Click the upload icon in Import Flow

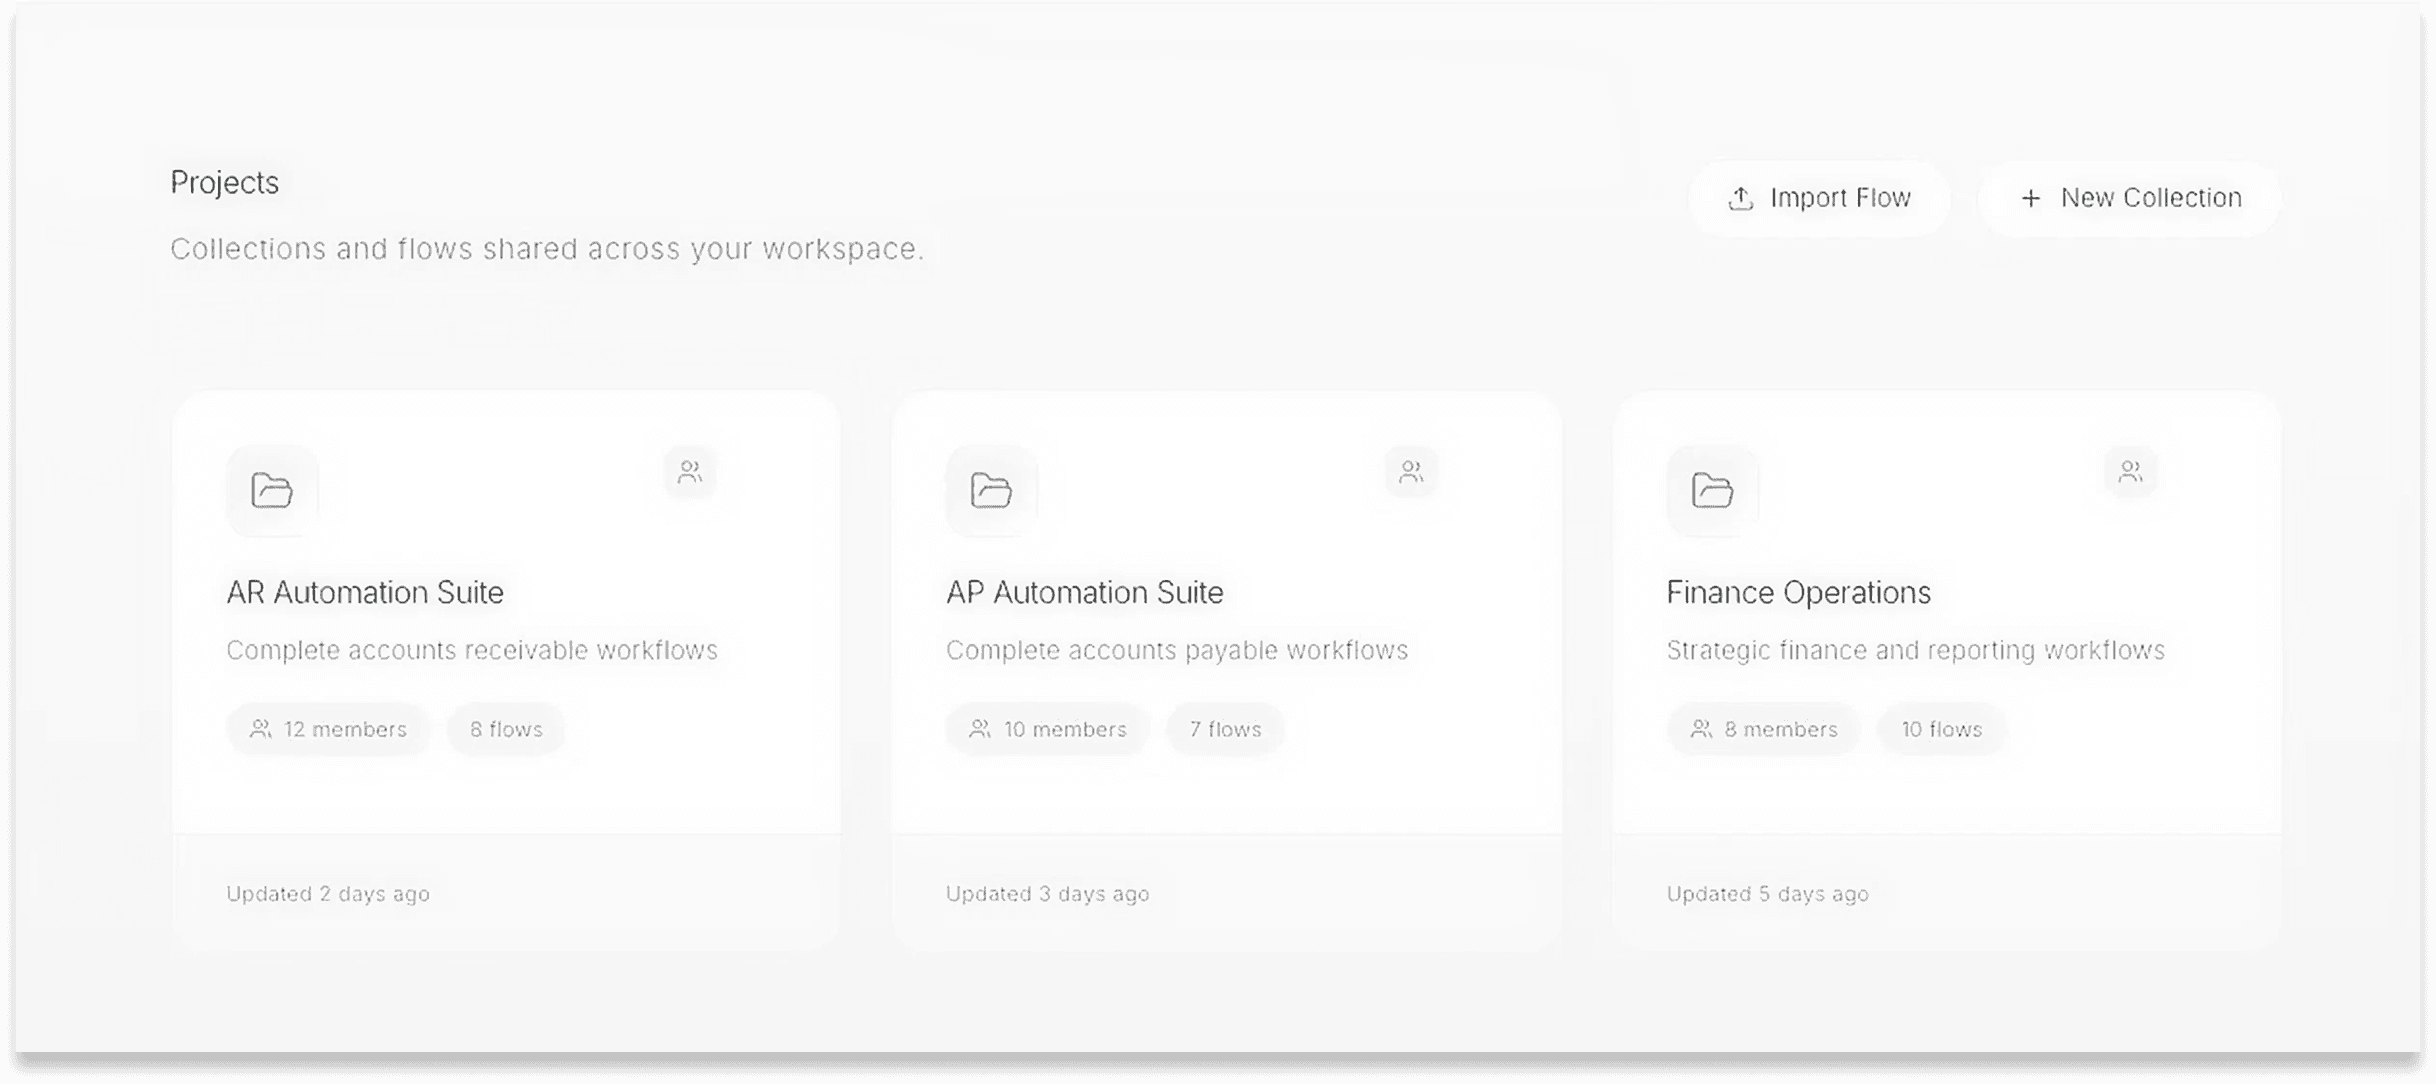point(1741,198)
